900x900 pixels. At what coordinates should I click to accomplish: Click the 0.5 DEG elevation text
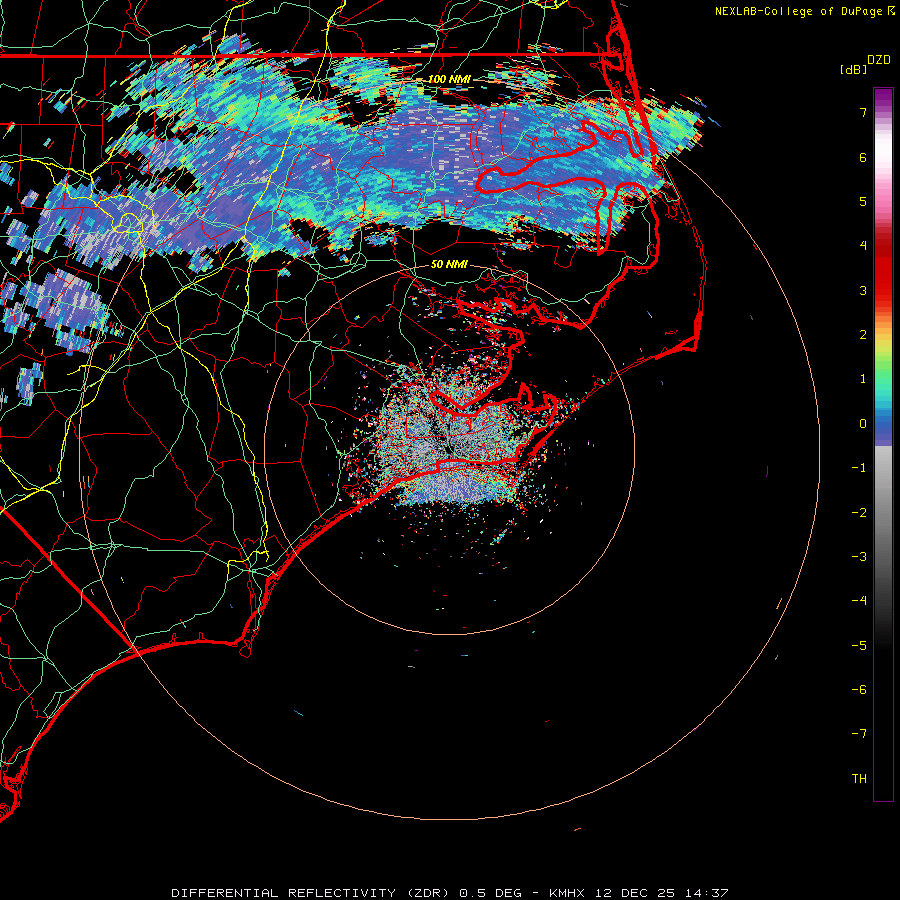[491, 893]
